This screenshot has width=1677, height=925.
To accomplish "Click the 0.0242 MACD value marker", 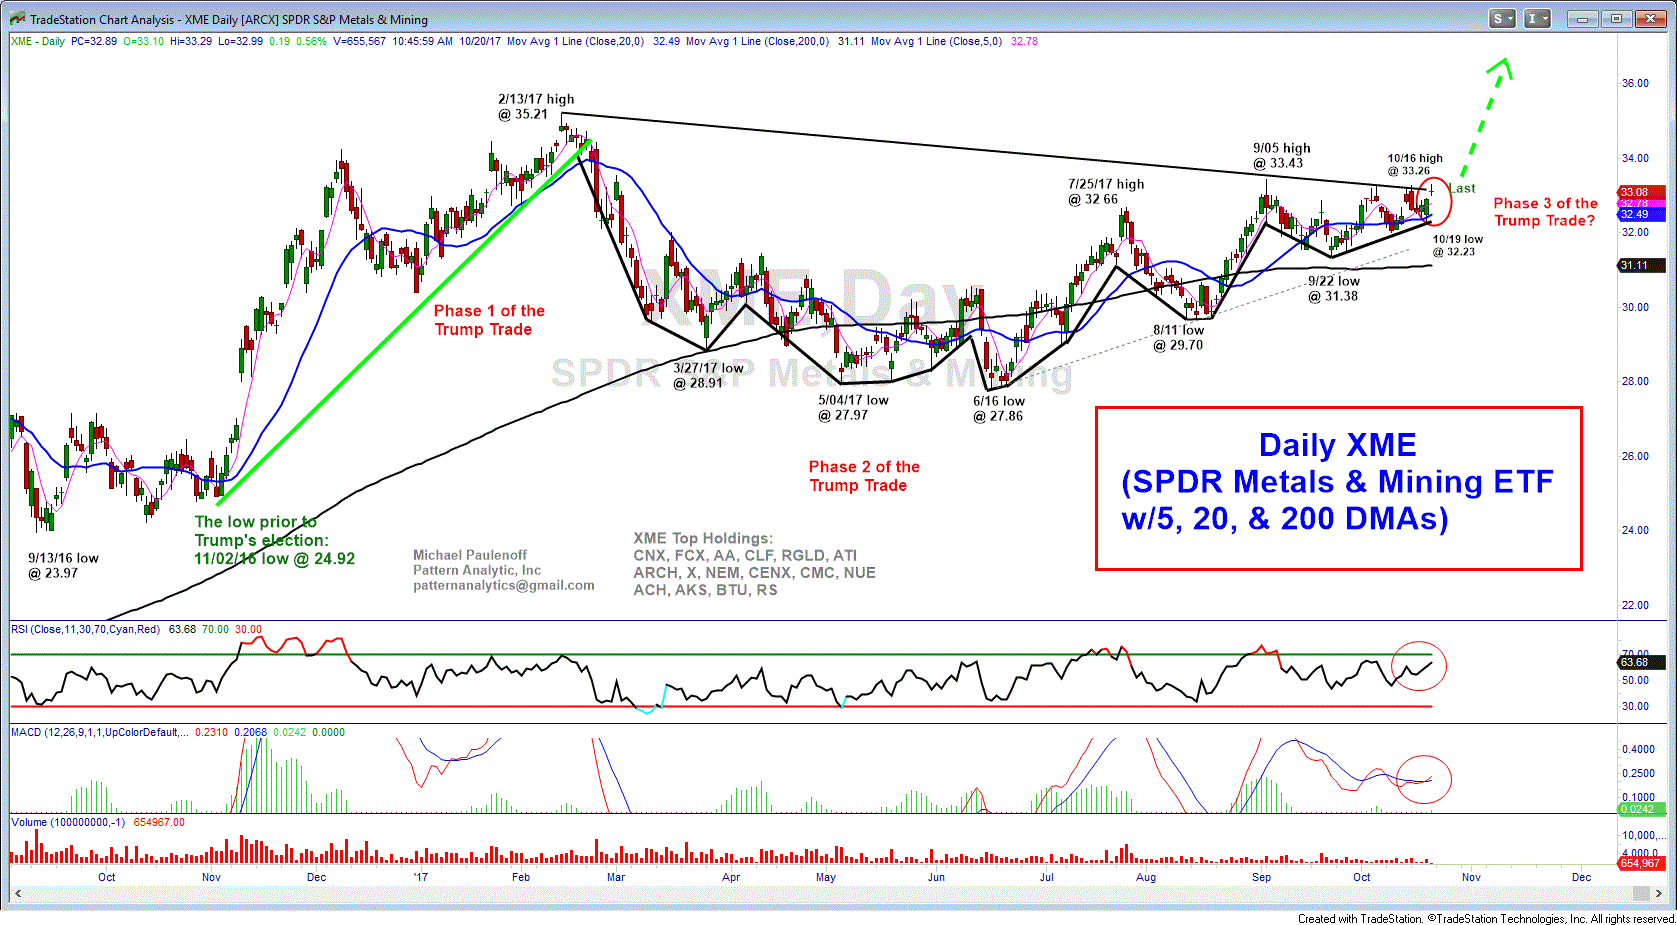I will click(x=1641, y=809).
